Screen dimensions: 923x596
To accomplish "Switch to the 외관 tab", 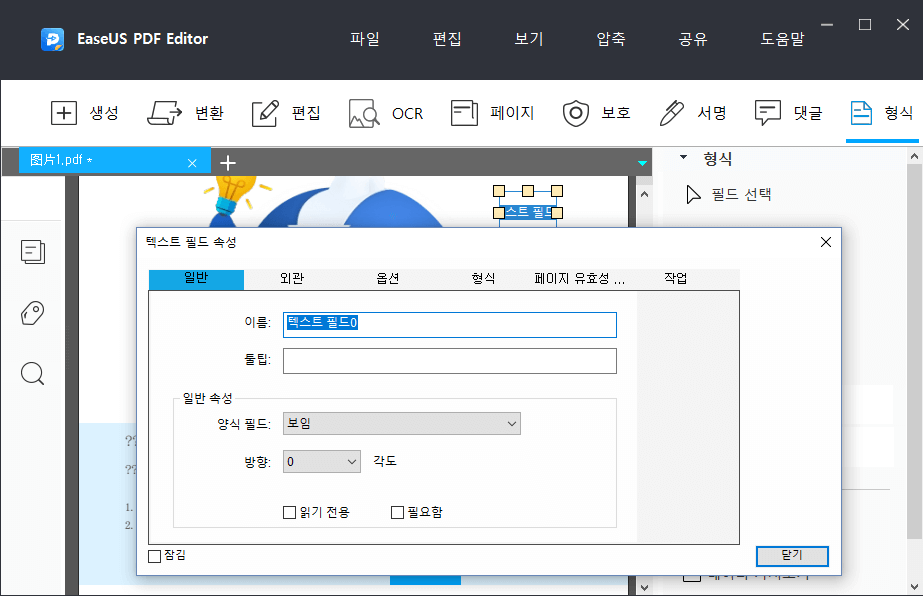I will [291, 279].
